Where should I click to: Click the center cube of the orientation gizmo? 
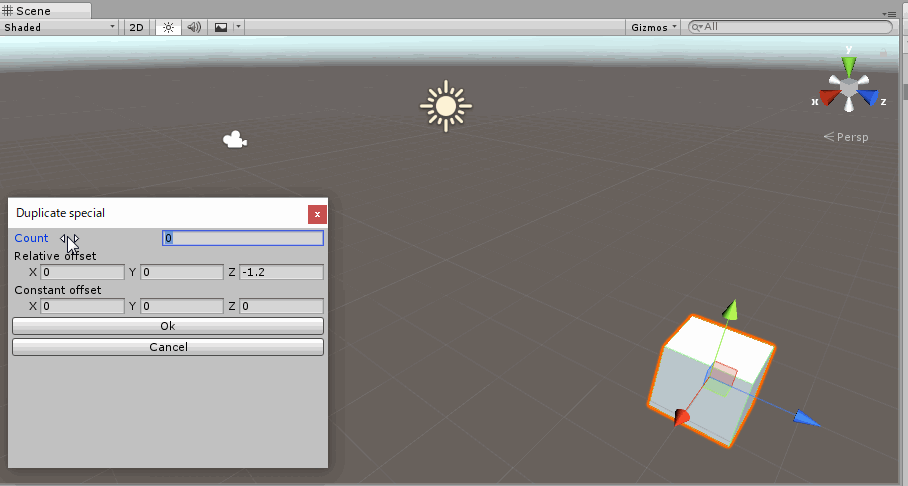tap(849, 87)
